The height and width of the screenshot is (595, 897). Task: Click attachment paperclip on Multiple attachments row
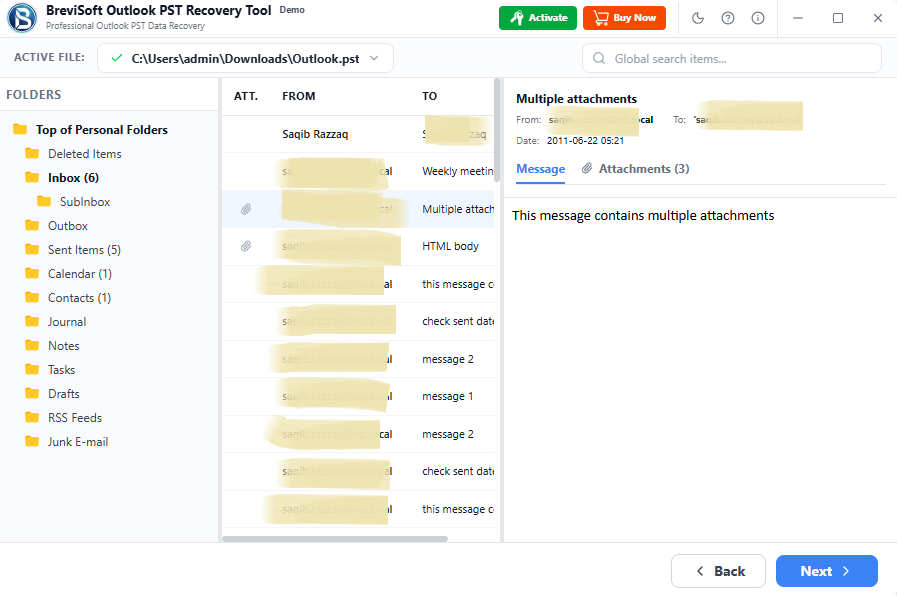pos(246,209)
